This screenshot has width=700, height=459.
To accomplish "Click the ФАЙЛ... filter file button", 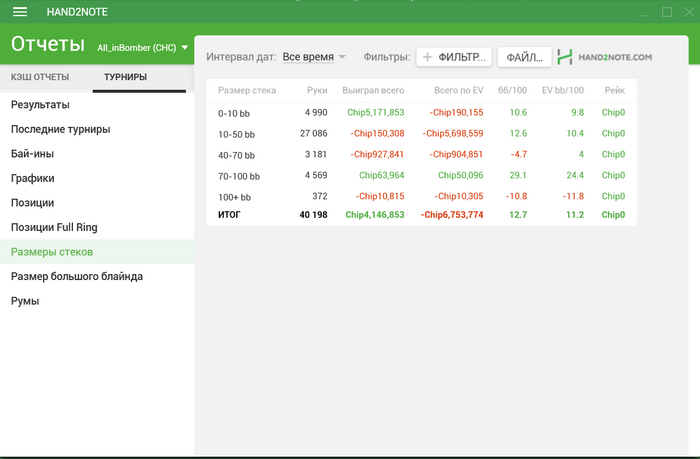I will point(525,57).
